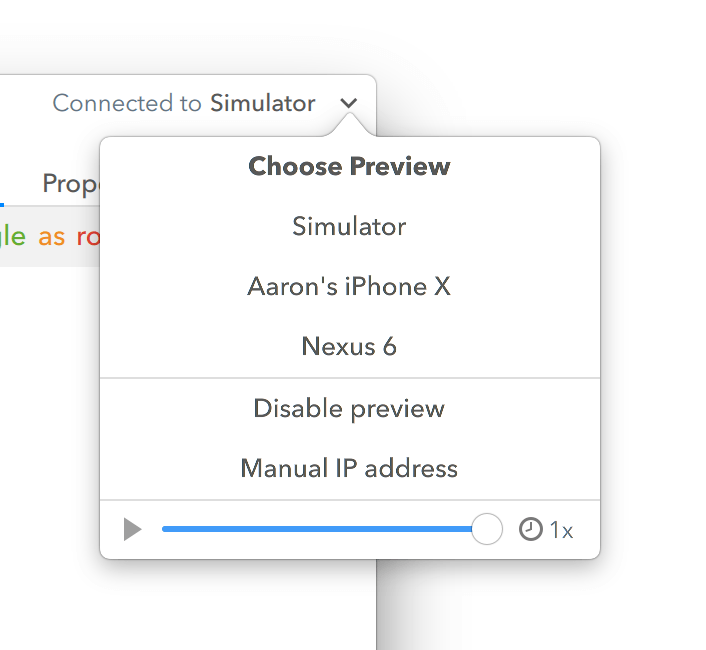Select Simulator in the preview list
The height and width of the screenshot is (650, 706).
pyautogui.click(x=349, y=226)
